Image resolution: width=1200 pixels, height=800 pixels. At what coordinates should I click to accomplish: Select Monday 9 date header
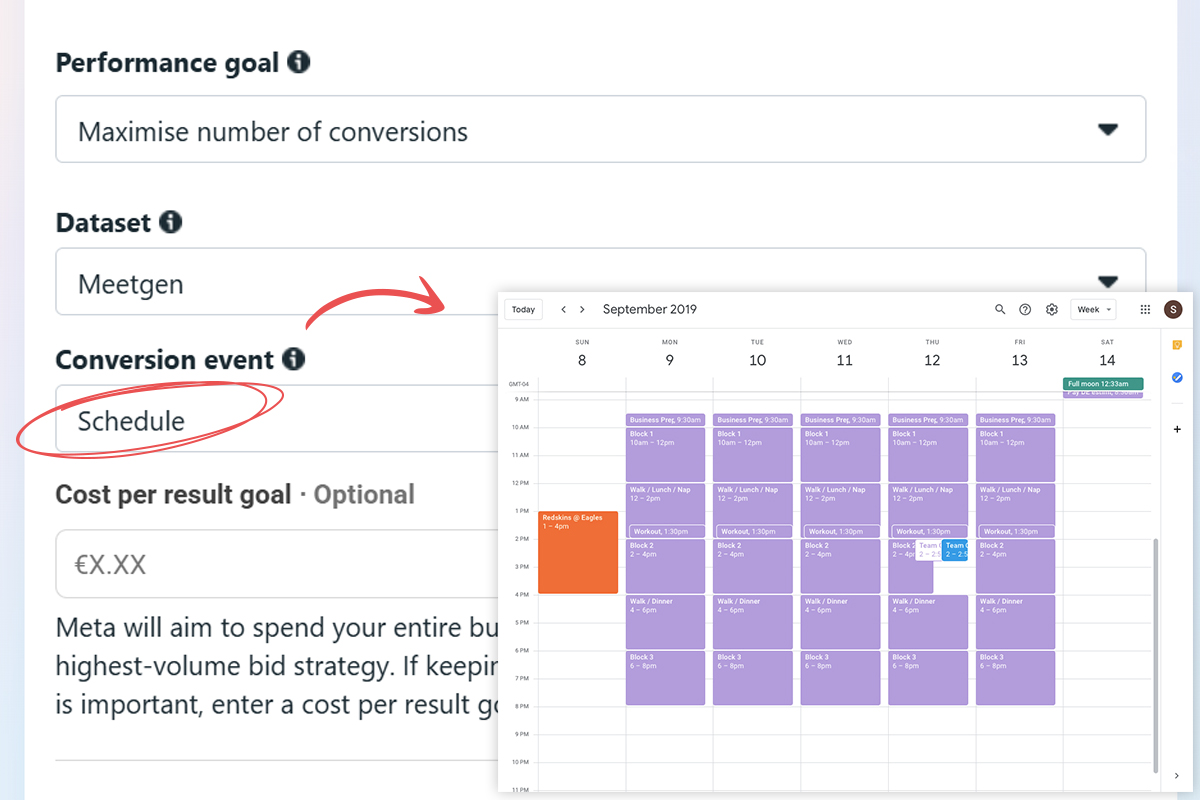669,359
